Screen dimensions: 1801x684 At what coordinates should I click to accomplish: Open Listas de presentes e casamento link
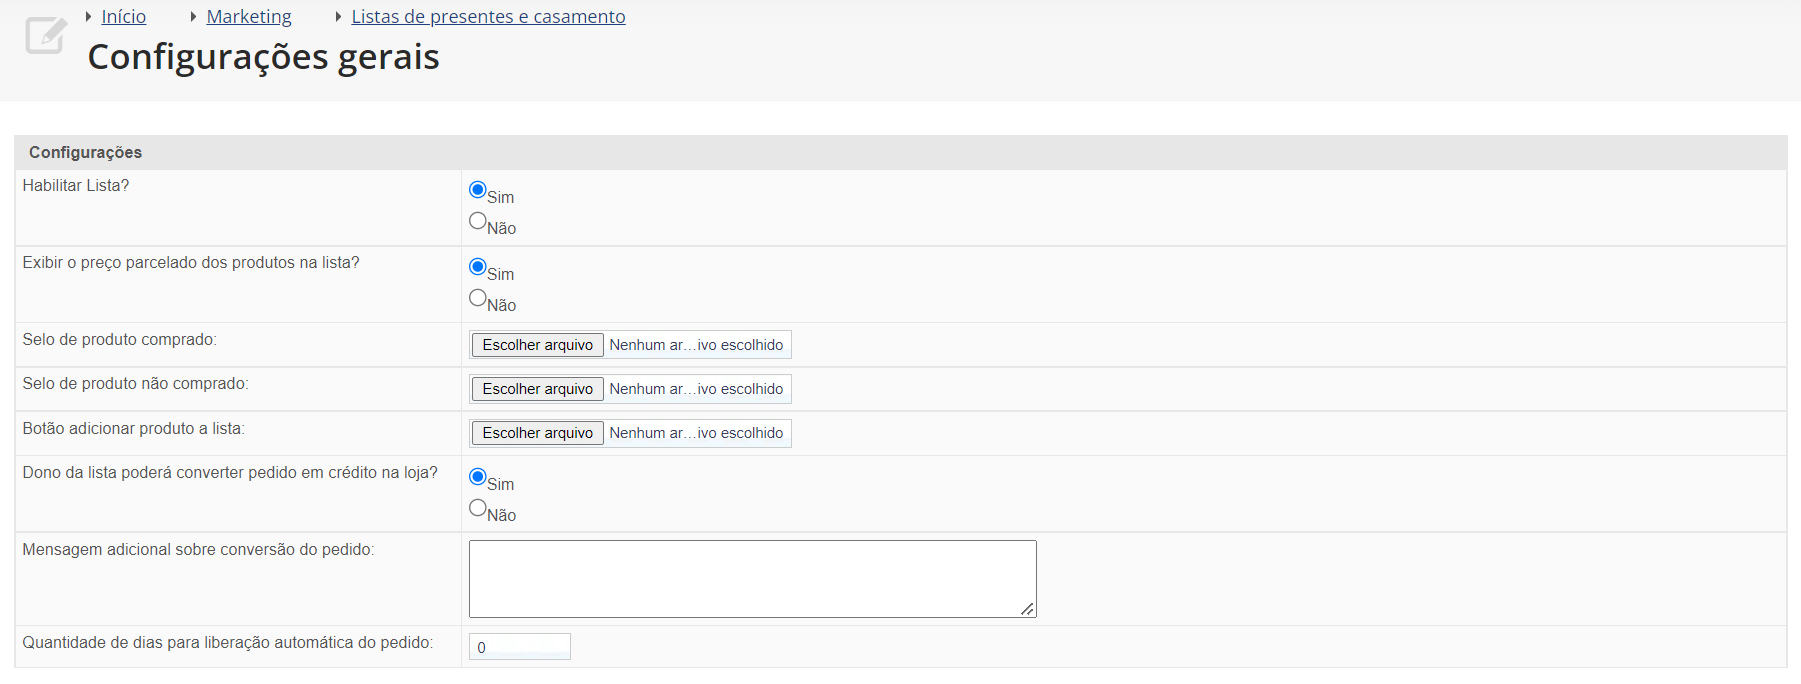click(x=488, y=17)
